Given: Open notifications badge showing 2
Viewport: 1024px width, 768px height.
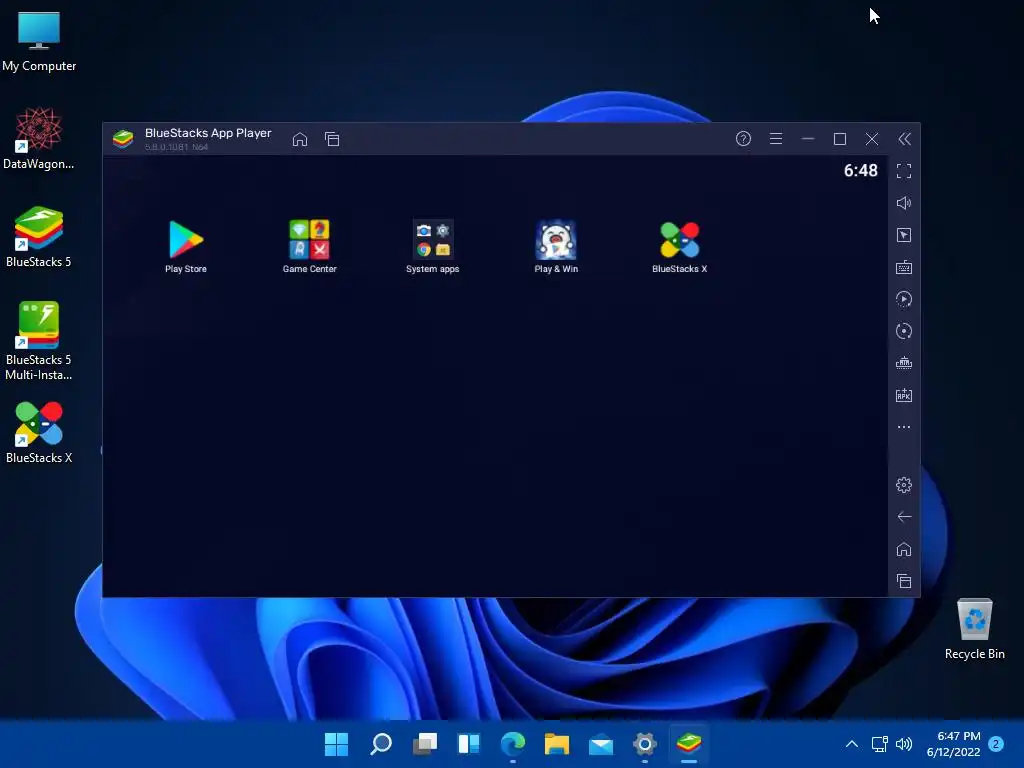Looking at the screenshot, I should [996, 744].
